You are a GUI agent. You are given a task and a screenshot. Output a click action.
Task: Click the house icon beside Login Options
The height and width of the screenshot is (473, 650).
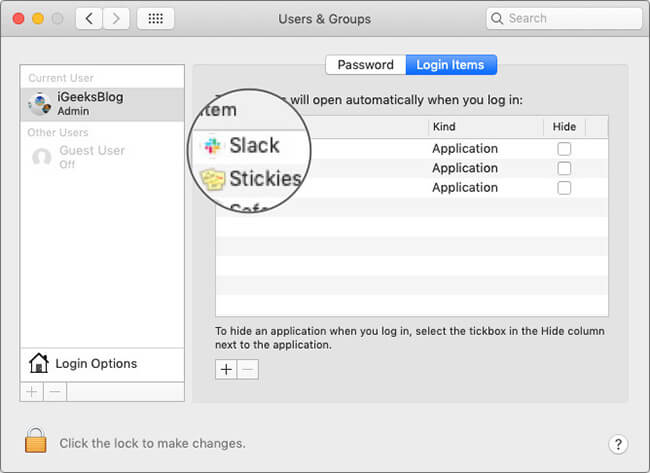tap(39, 363)
